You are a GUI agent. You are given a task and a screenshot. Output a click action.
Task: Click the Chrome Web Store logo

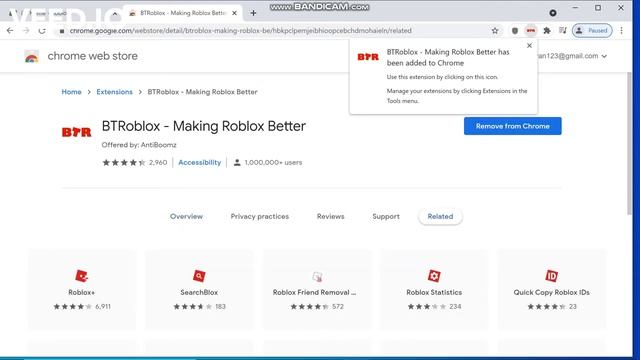31,56
